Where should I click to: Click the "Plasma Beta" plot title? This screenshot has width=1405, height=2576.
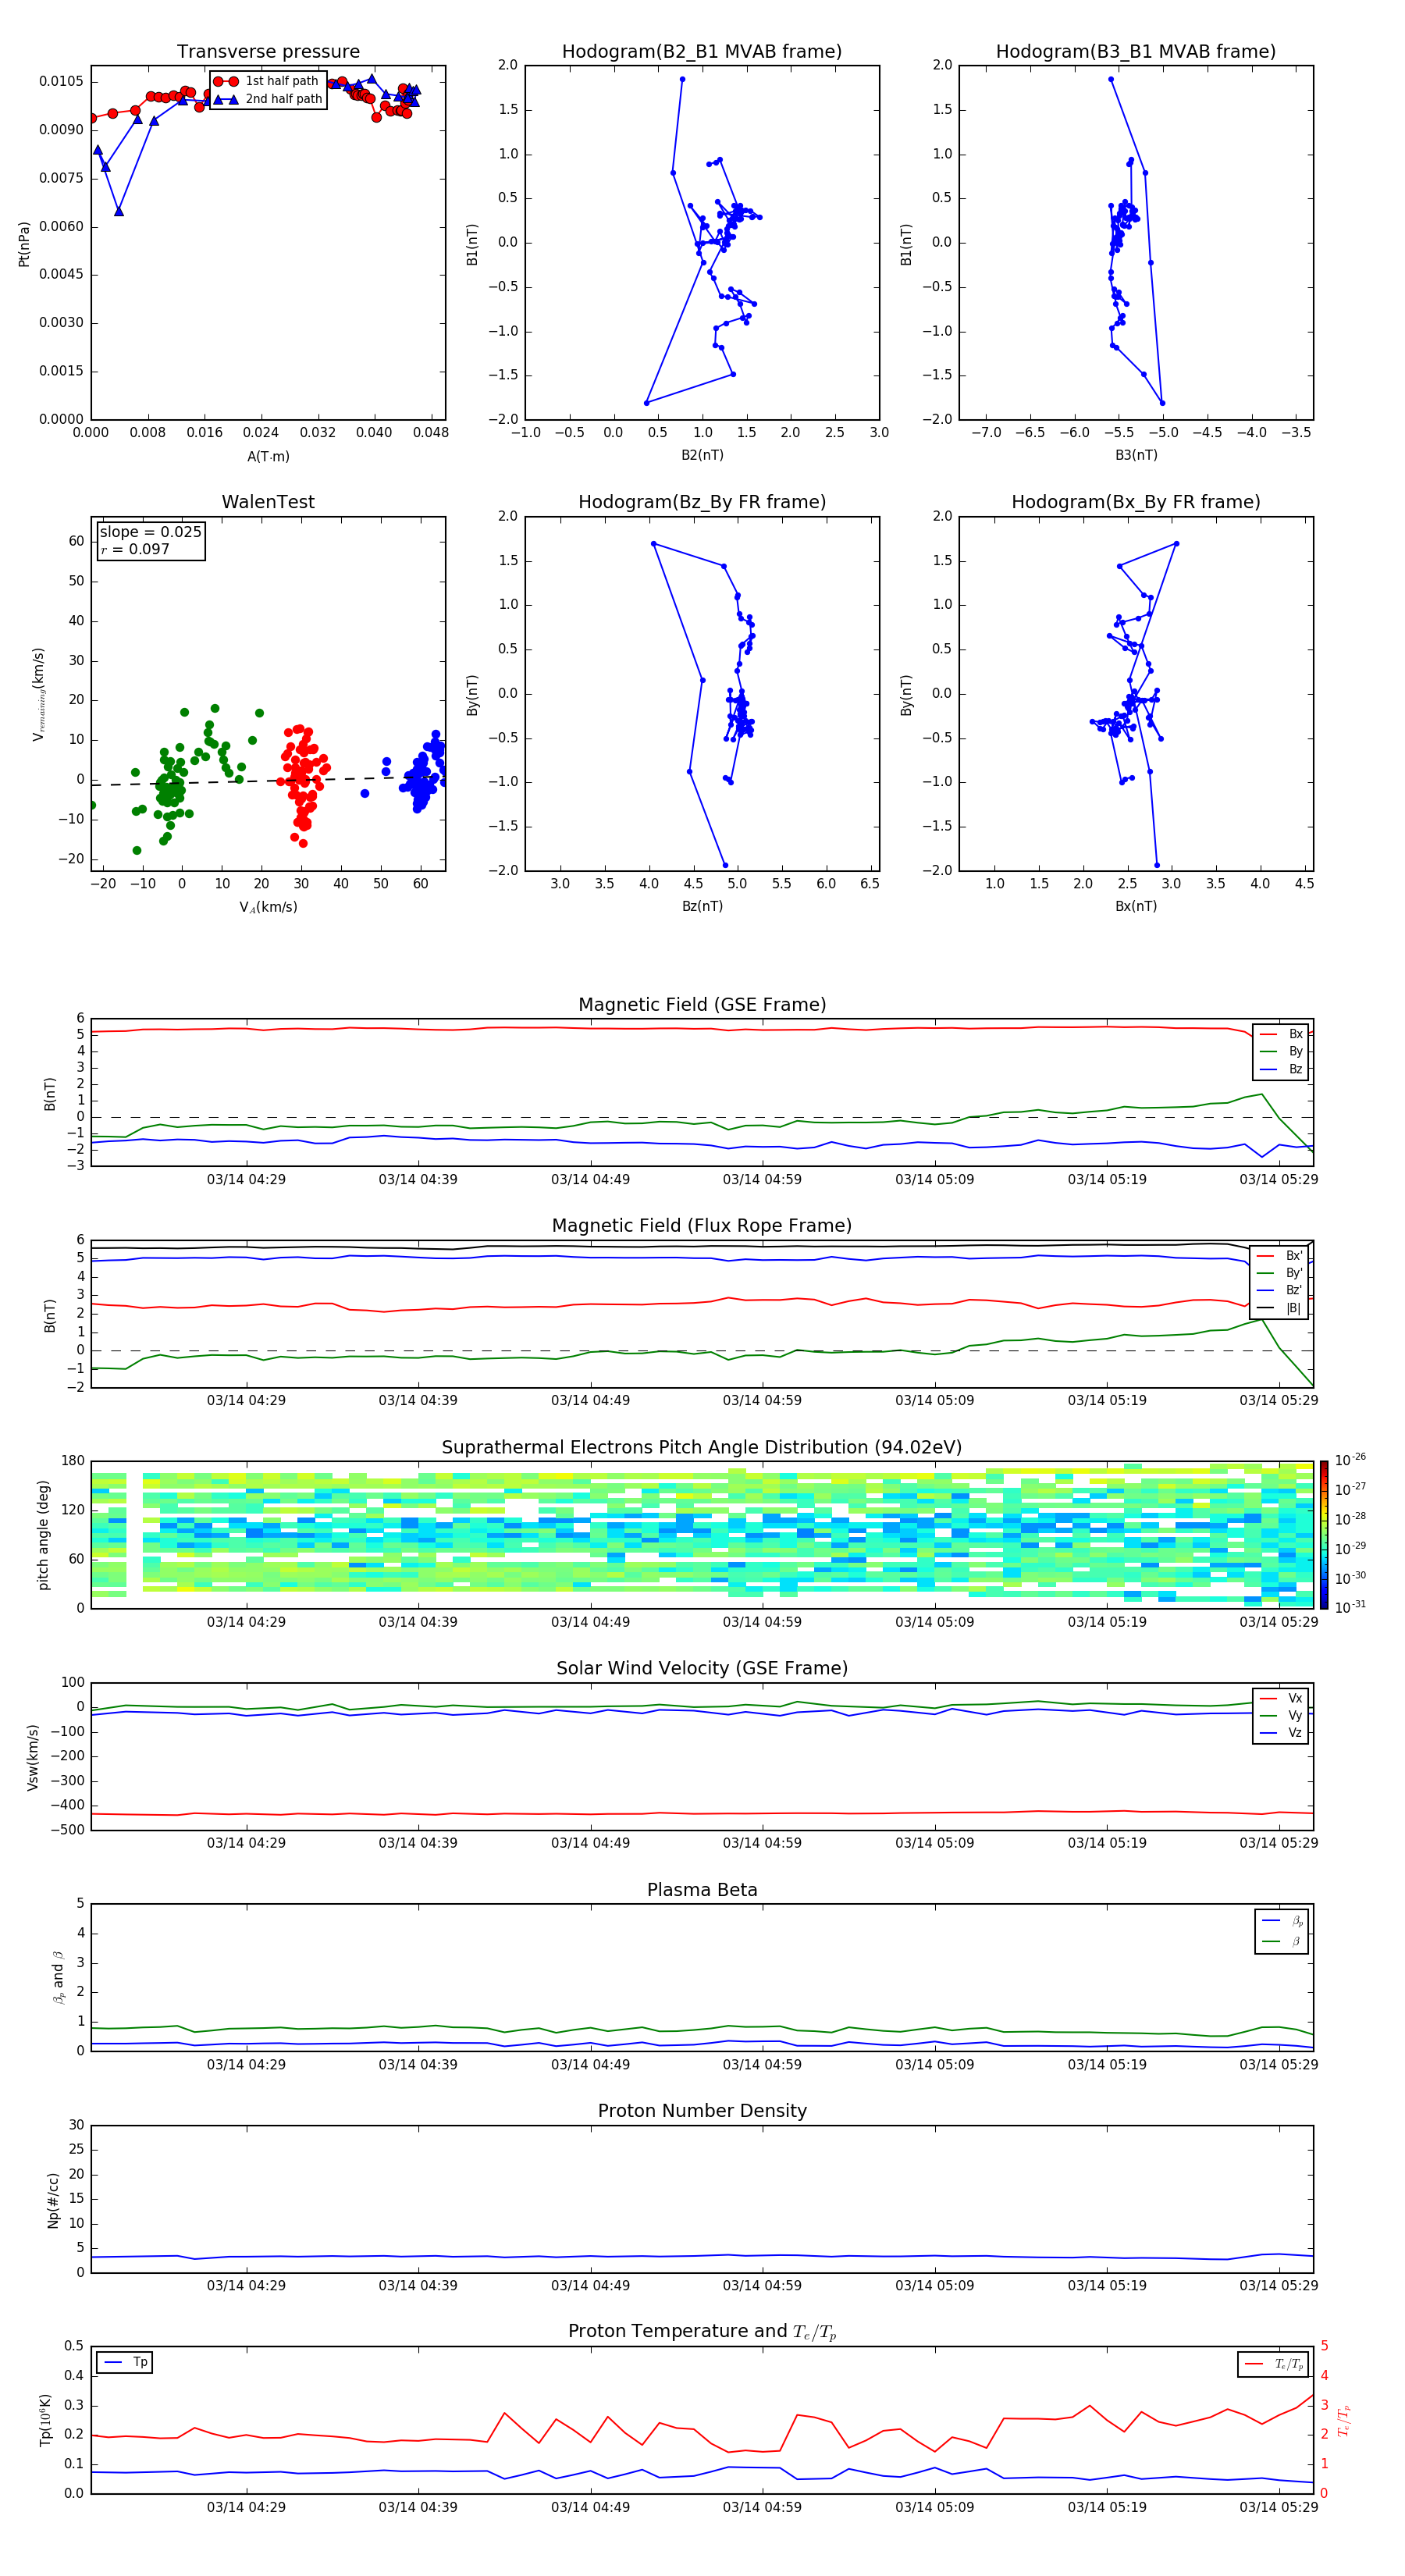click(702, 1891)
